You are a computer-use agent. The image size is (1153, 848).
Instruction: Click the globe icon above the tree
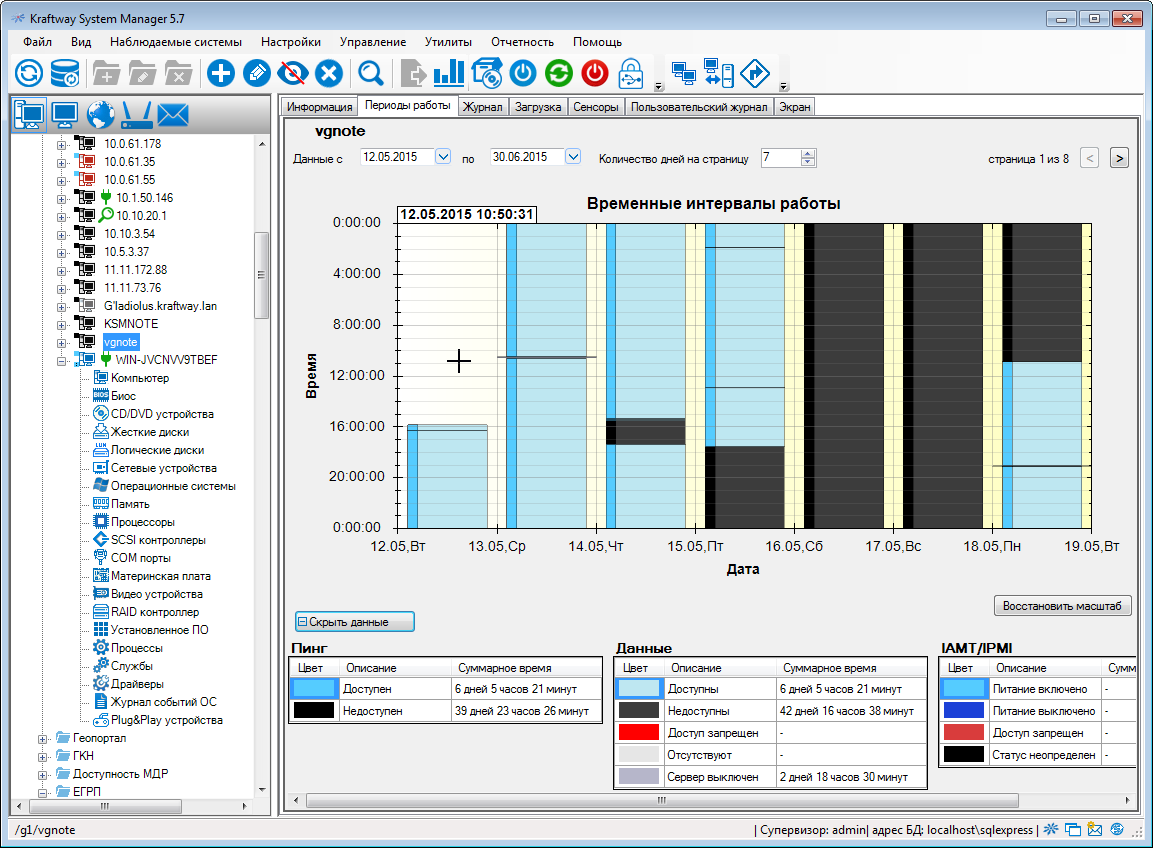pyautogui.click(x=100, y=114)
